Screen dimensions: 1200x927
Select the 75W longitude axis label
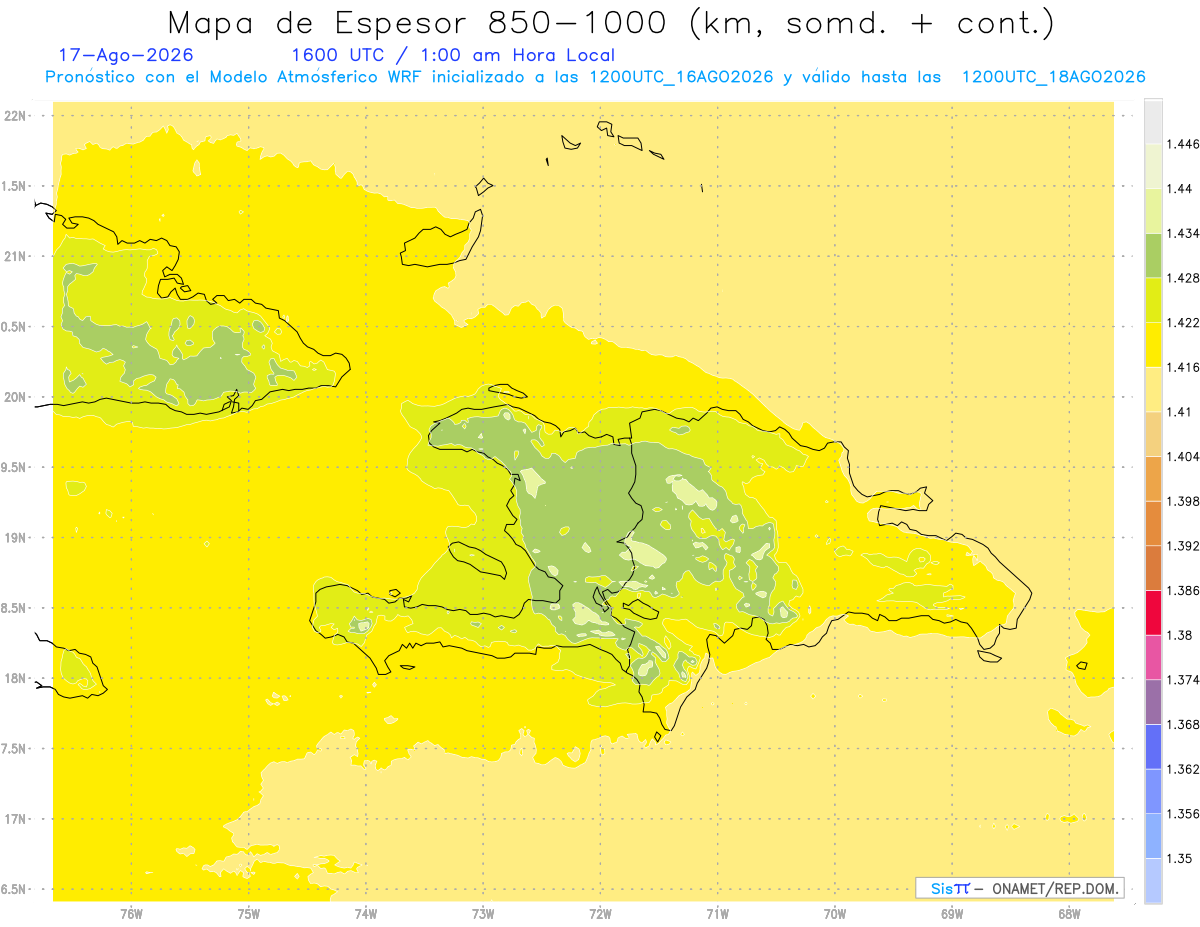[249, 914]
